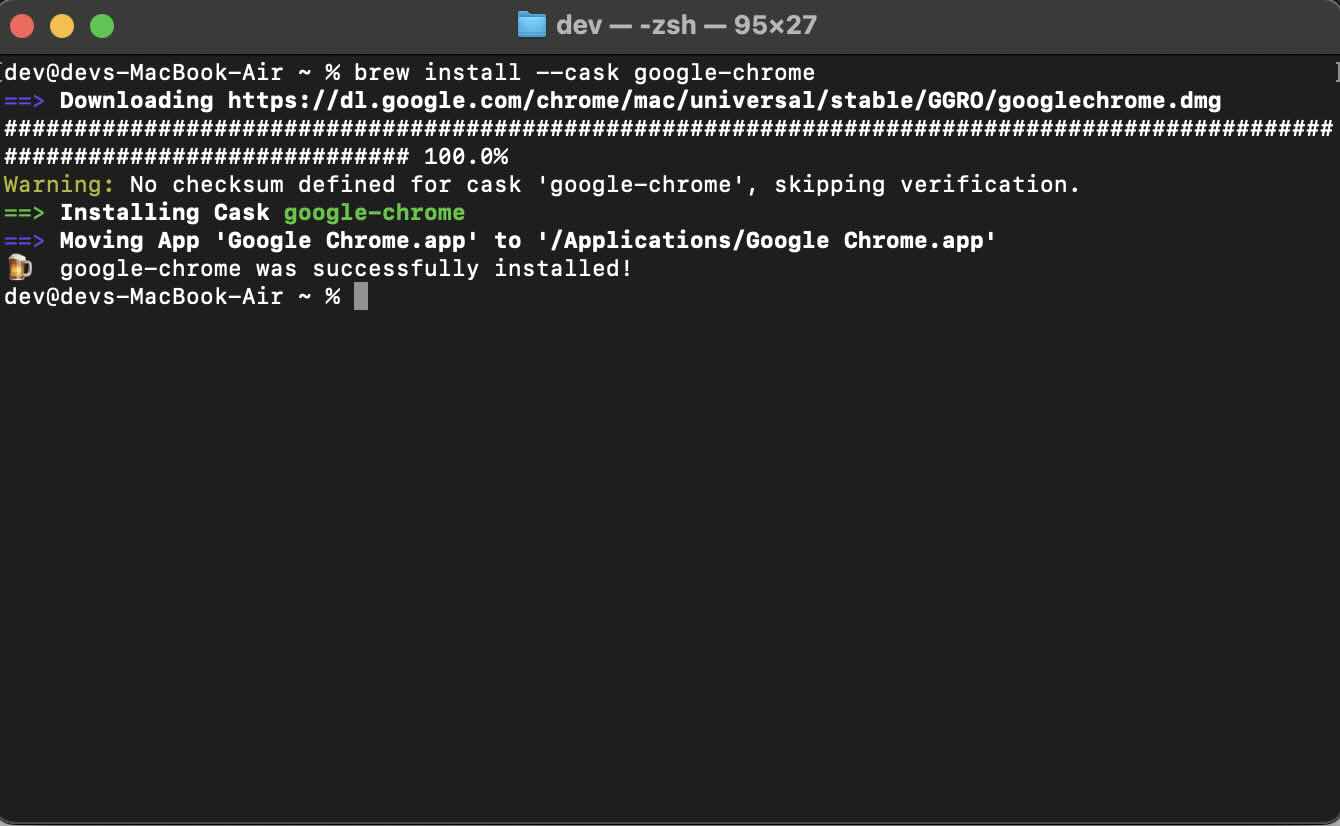Click the hash-mark progress bar
1340x826 pixels.
click(600, 128)
